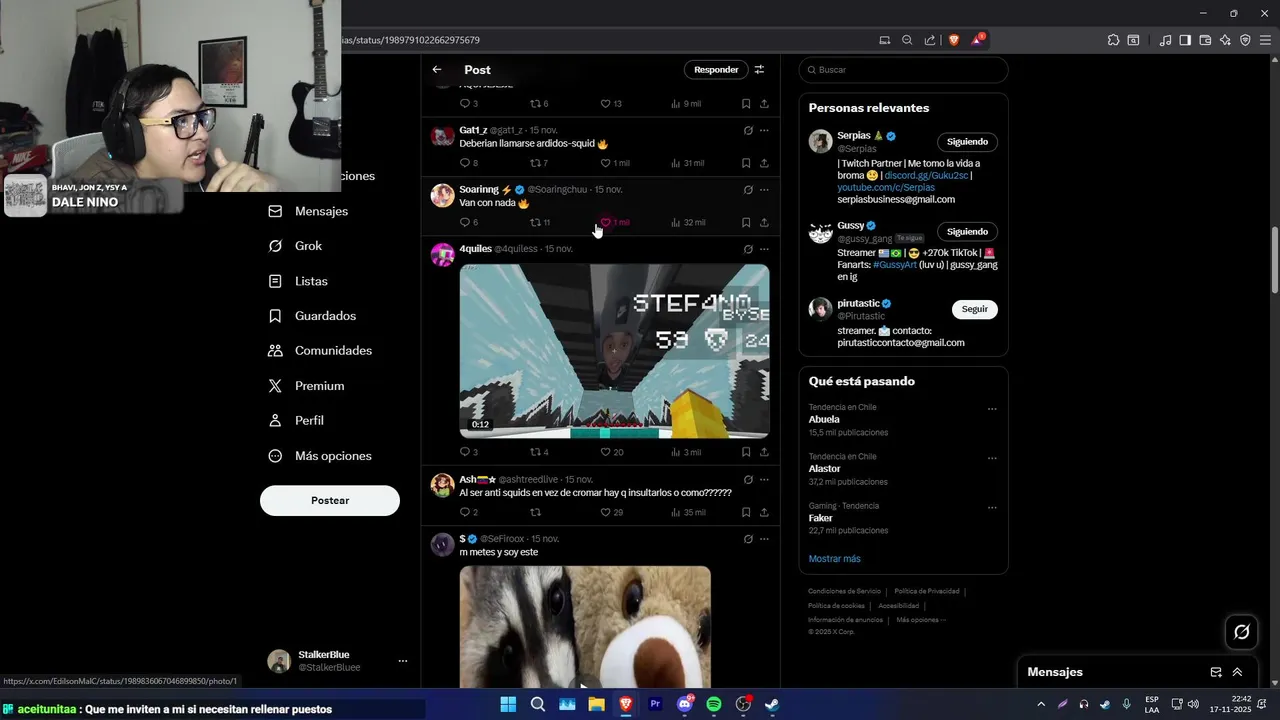This screenshot has height=720, width=1280.
Task: Bookmark the Soarinng reply
Action: pos(746,222)
